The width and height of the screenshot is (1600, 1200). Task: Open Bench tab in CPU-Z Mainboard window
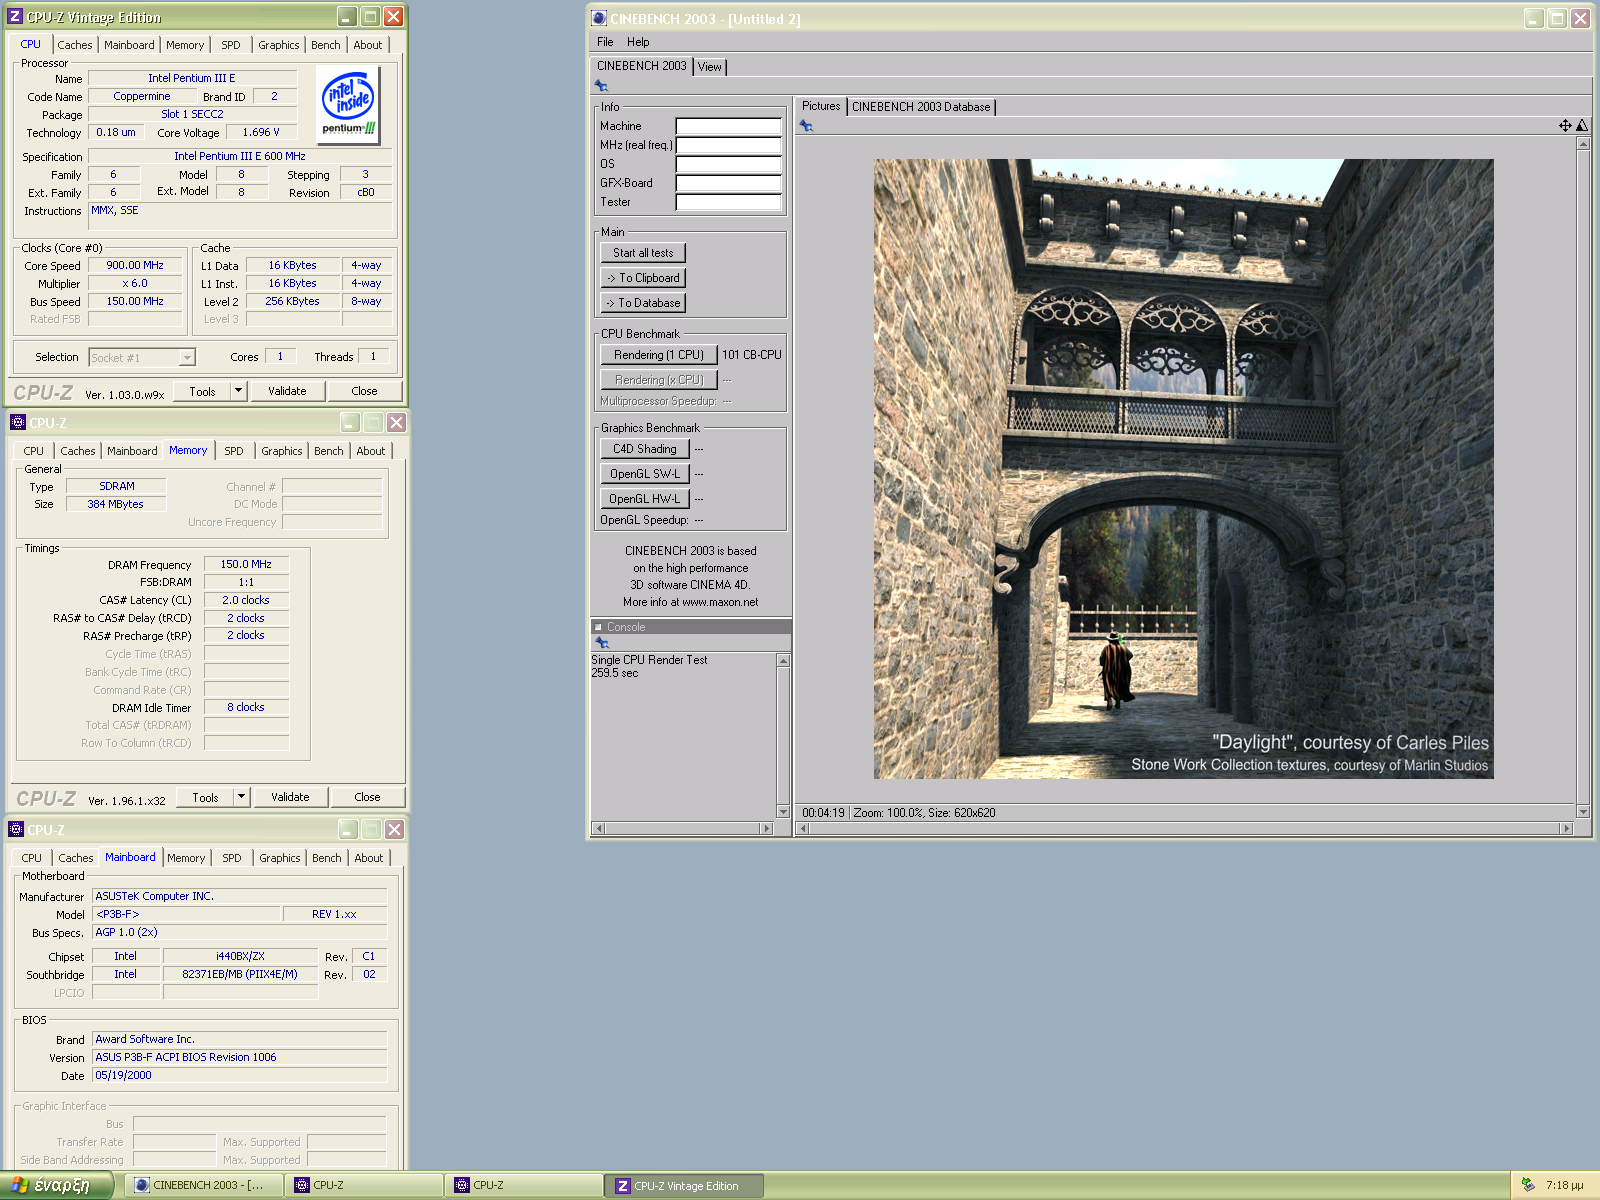tap(327, 858)
